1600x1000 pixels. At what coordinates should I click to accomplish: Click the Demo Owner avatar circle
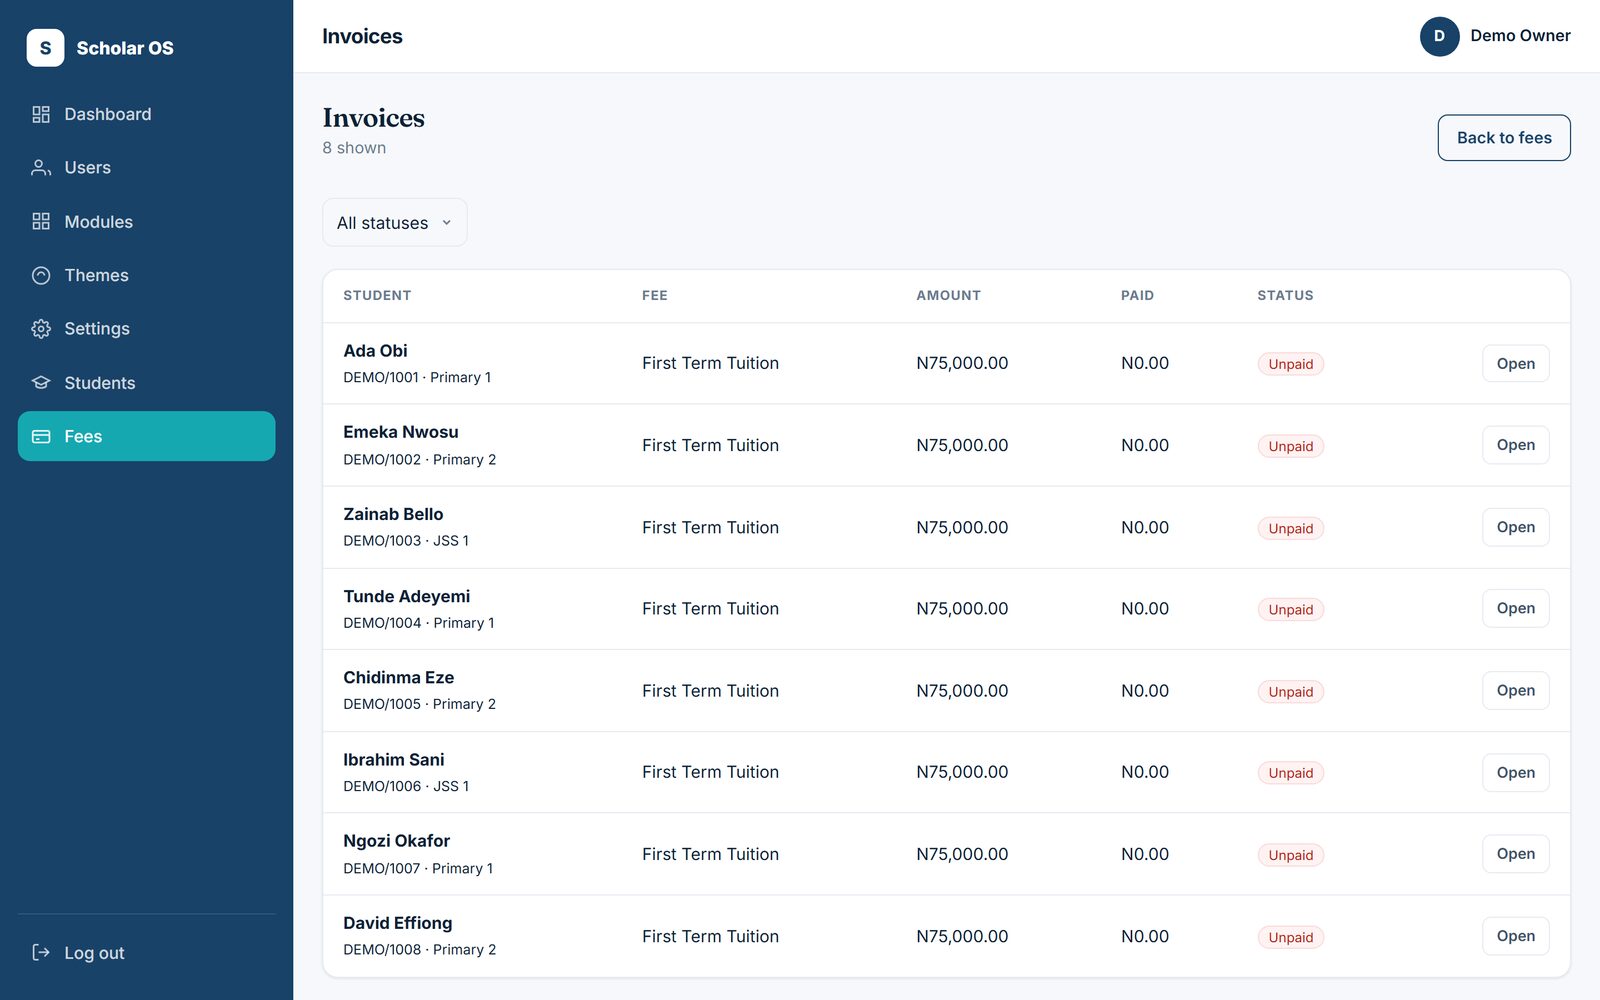(1439, 36)
